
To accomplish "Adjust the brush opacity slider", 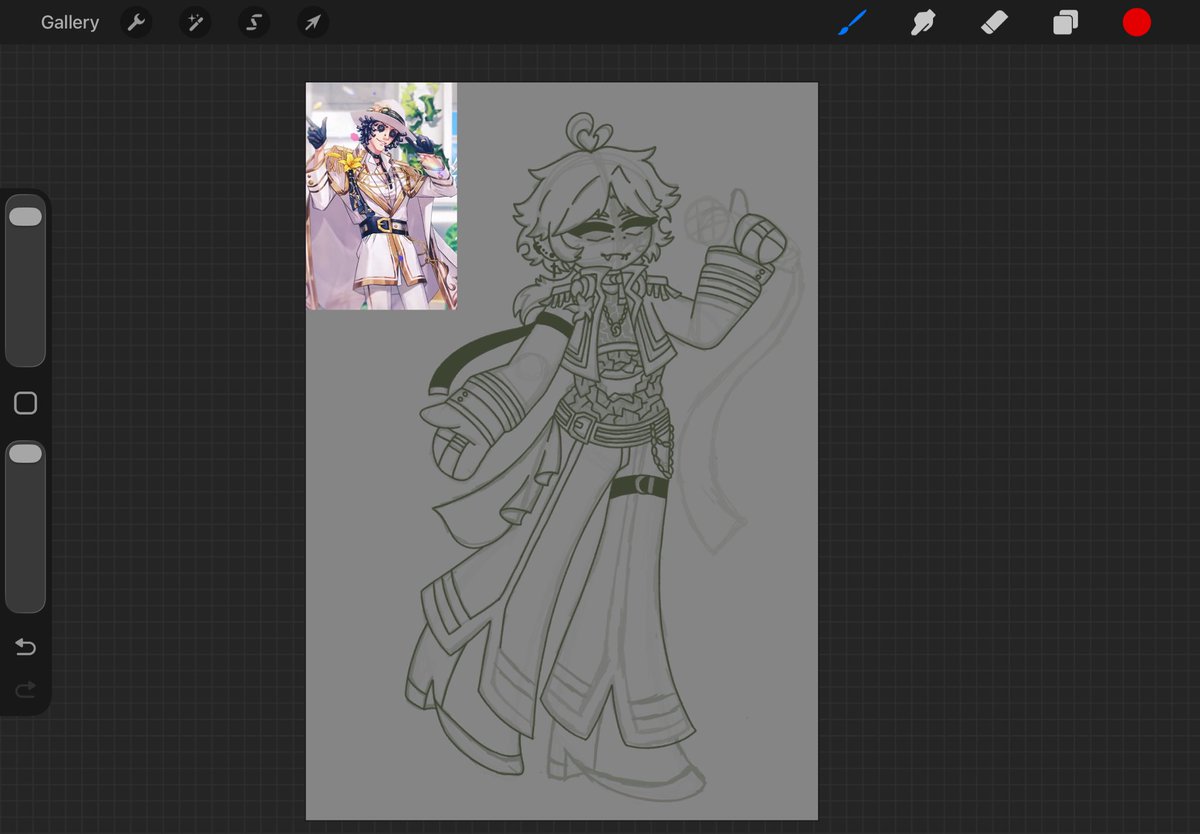I will click(x=25, y=526).
